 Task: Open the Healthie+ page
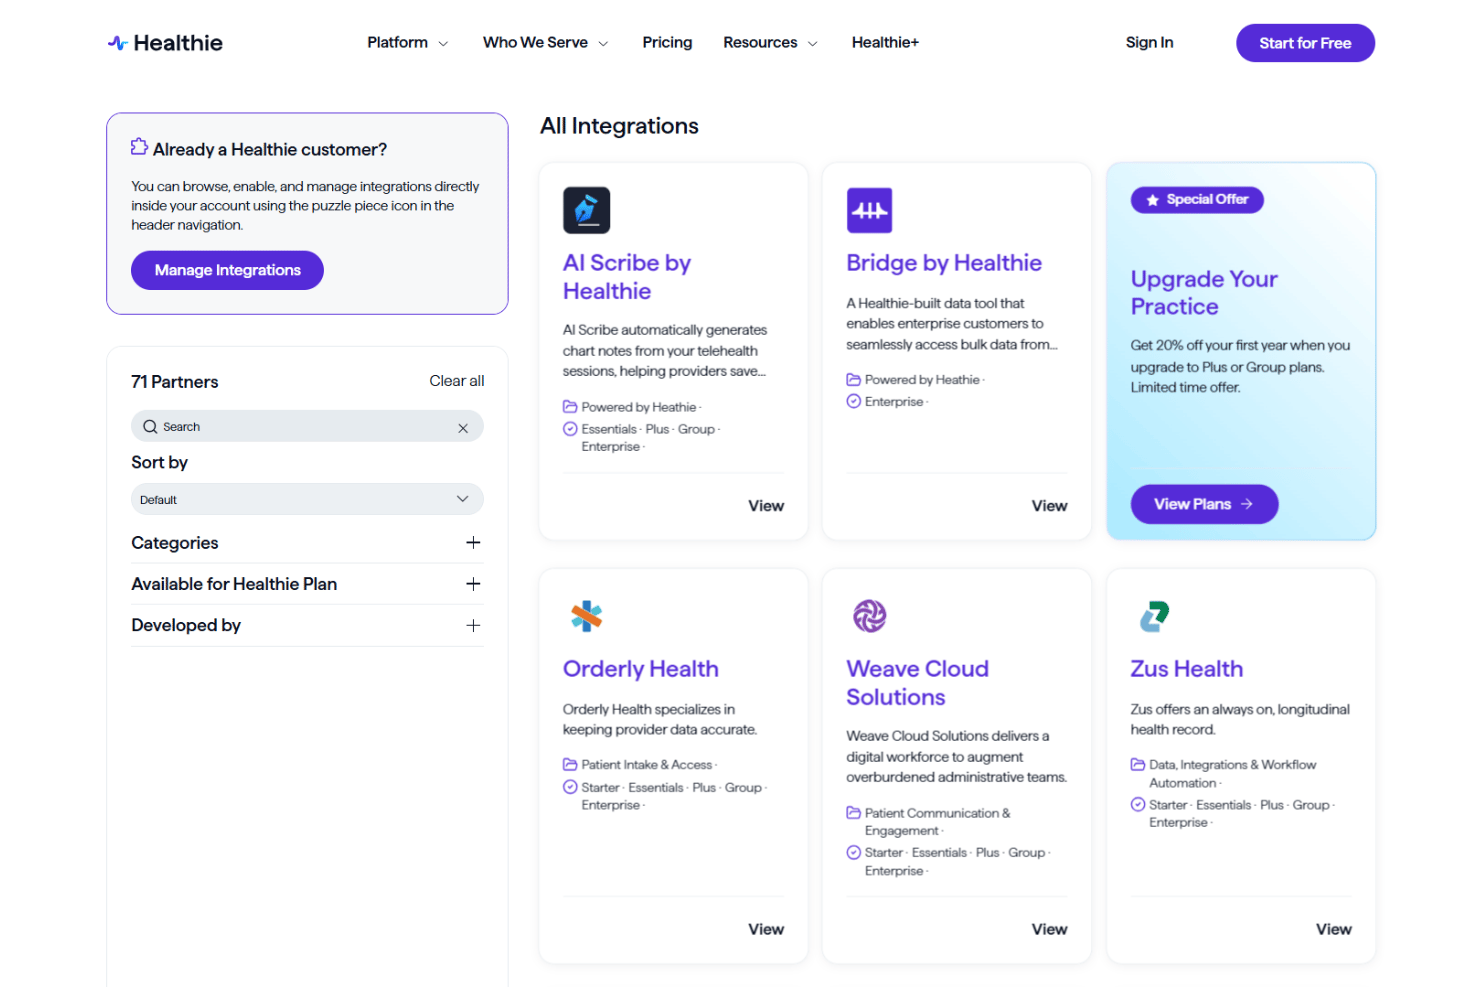(x=885, y=43)
